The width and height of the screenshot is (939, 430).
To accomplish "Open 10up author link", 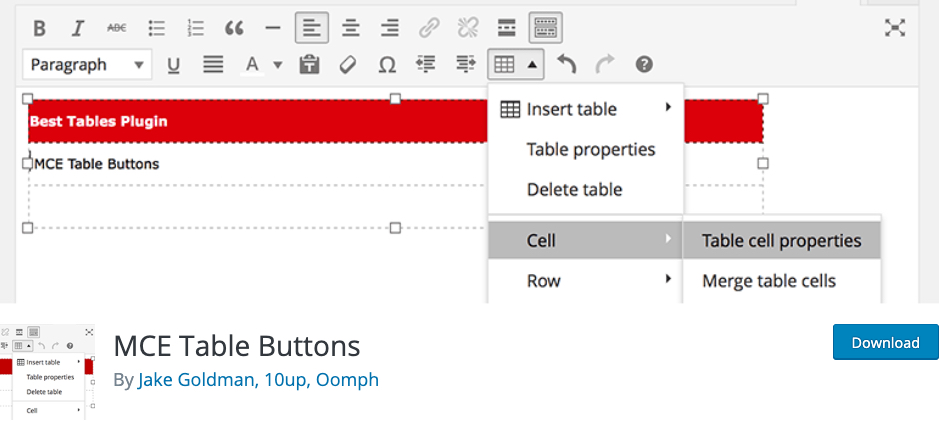I will (283, 380).
